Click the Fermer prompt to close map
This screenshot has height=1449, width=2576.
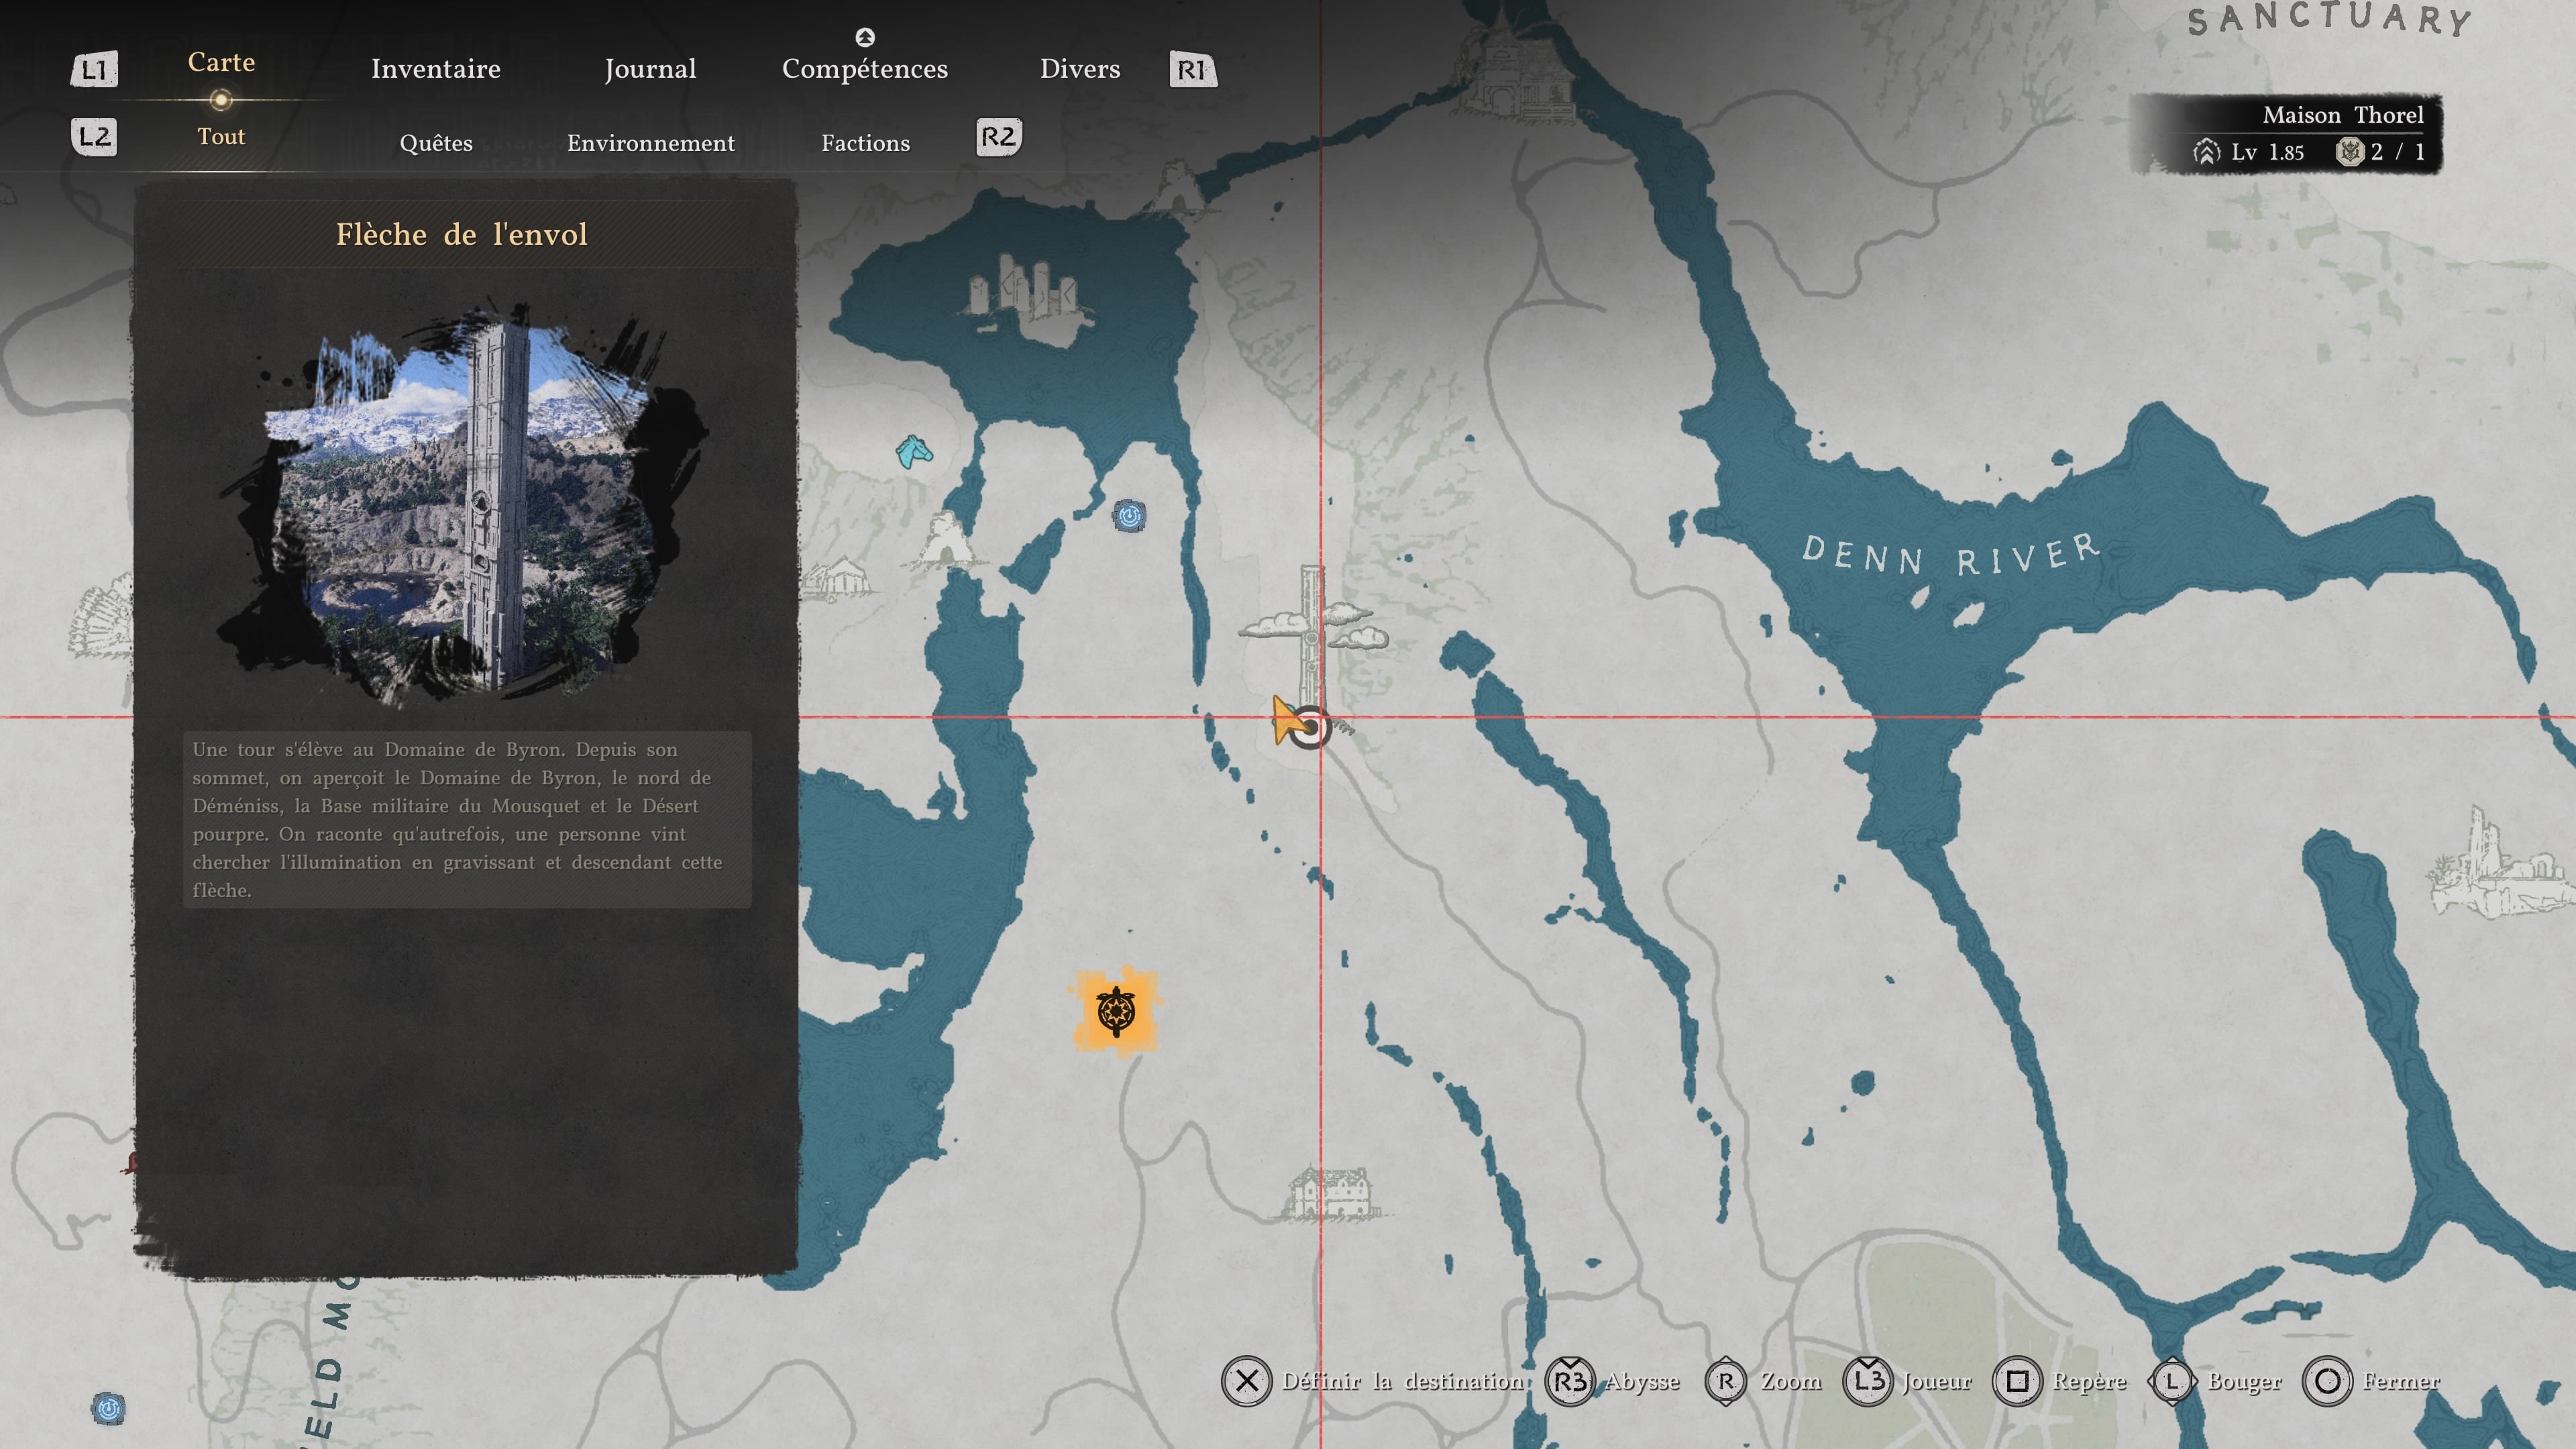(x=2401, y=1381)
